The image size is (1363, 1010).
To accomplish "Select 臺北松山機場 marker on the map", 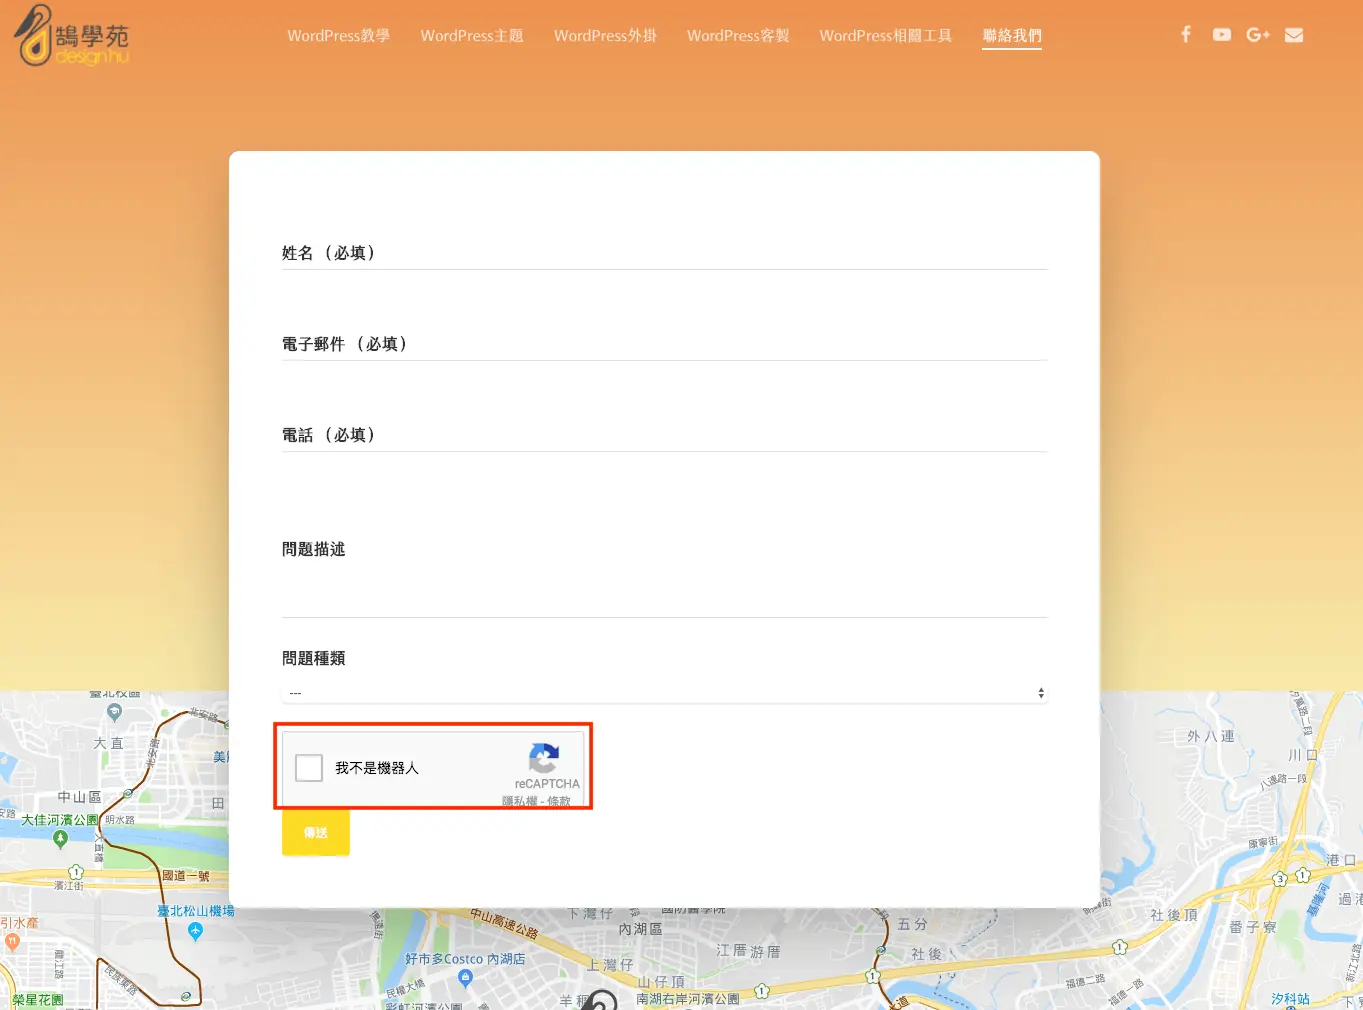I will 195,931.
